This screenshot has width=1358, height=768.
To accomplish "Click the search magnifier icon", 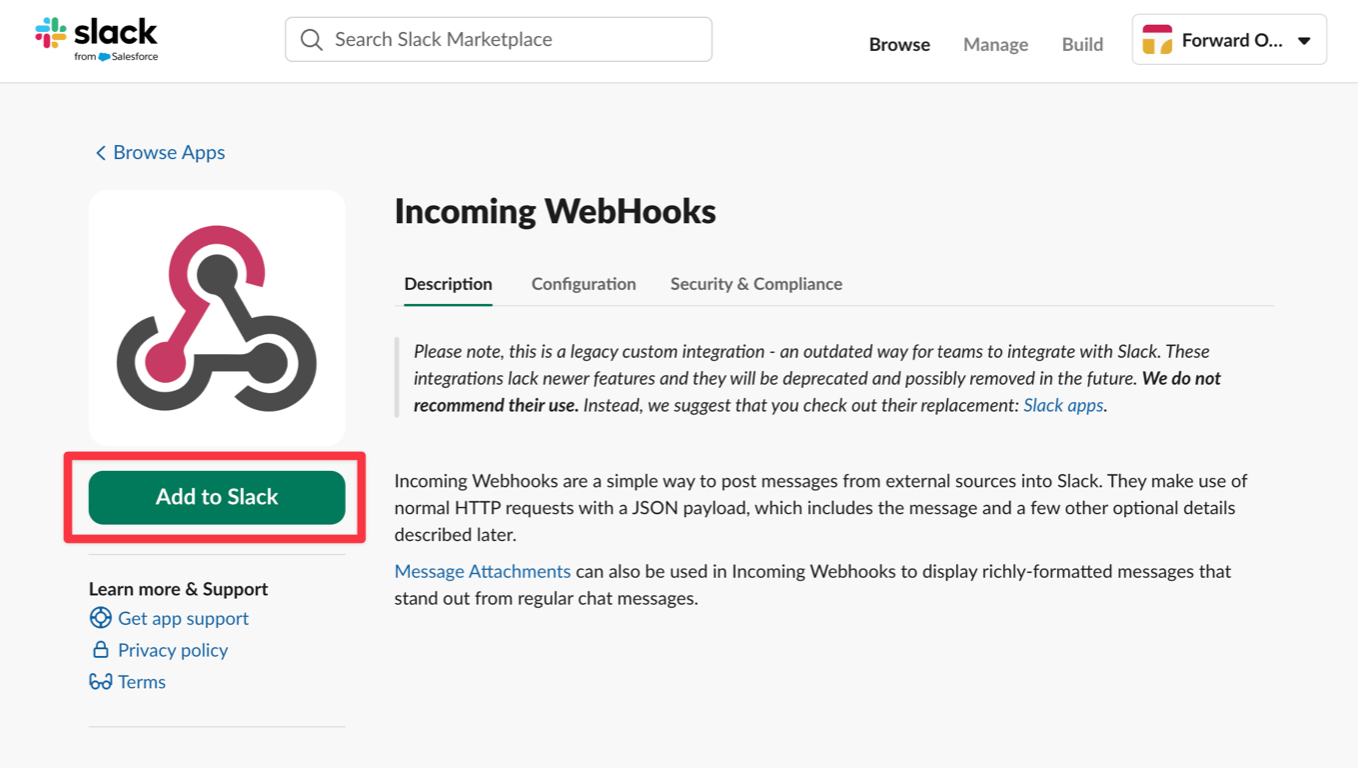I will [311, 40].
